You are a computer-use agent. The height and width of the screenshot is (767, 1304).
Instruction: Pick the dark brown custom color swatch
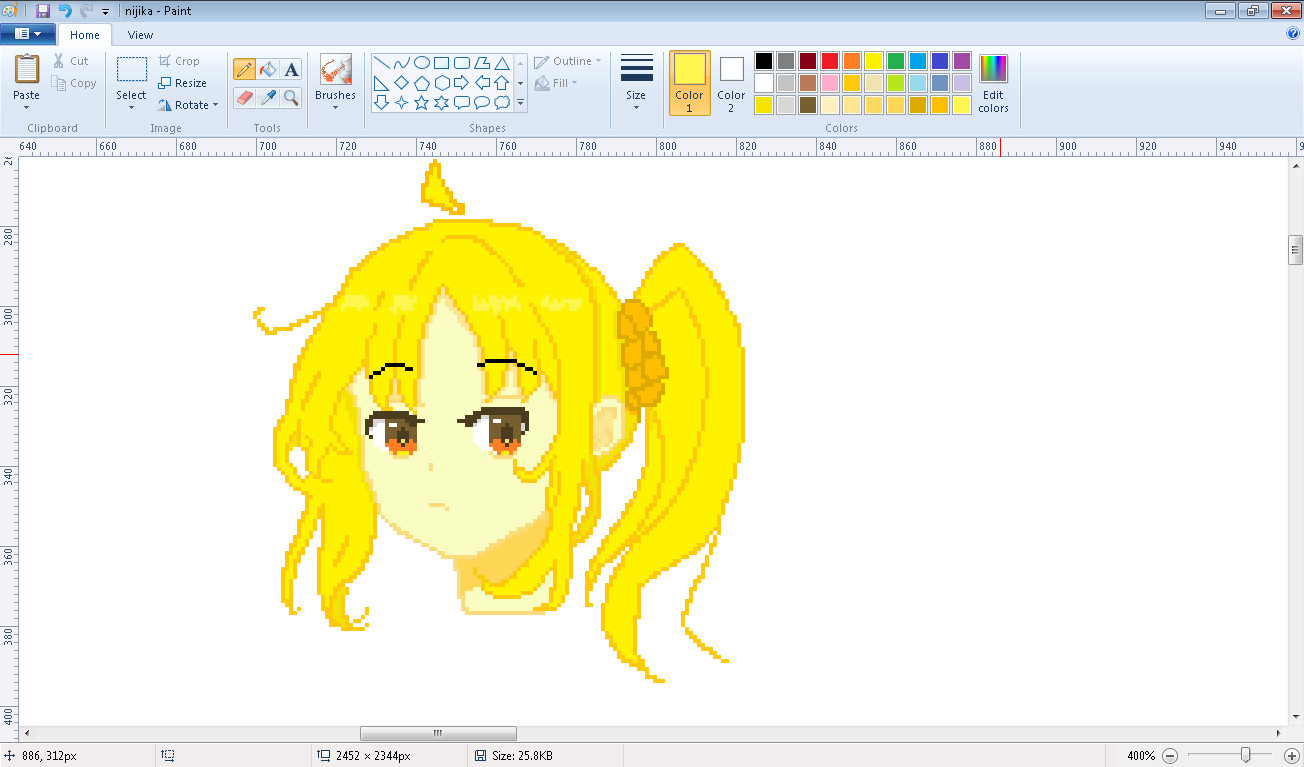(808, 105)
